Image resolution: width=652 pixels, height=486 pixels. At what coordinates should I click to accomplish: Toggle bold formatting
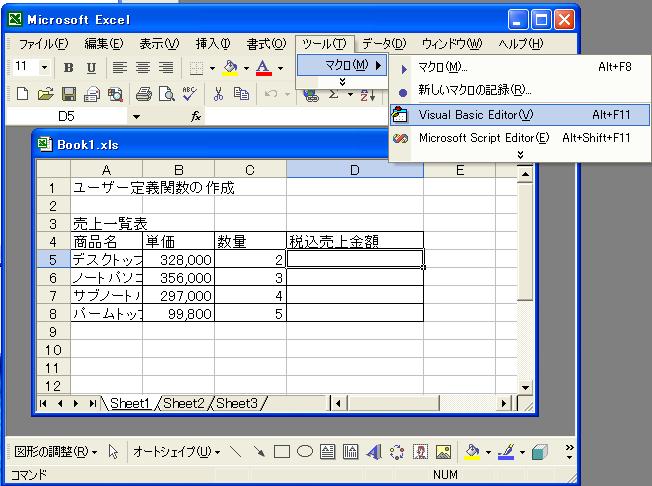click(69, 67)
